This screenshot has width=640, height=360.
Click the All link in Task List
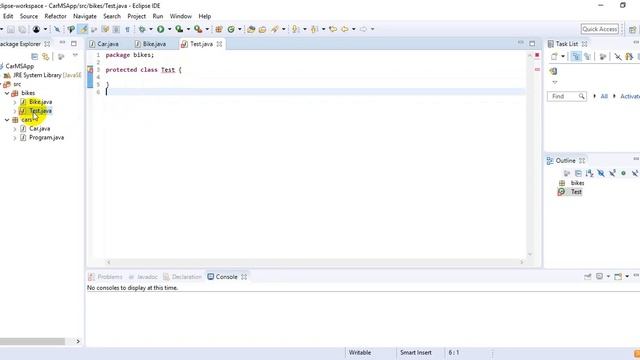(x=604, y=96)
